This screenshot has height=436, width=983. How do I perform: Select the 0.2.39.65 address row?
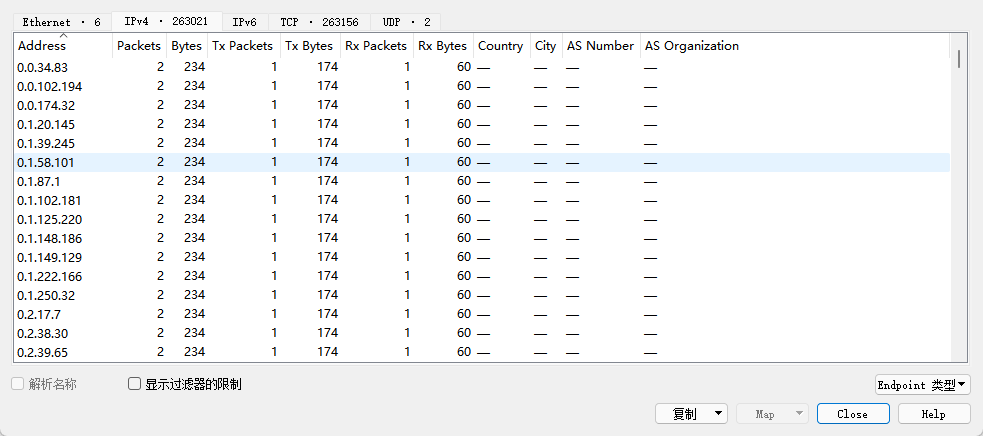[x=481, y=351]
